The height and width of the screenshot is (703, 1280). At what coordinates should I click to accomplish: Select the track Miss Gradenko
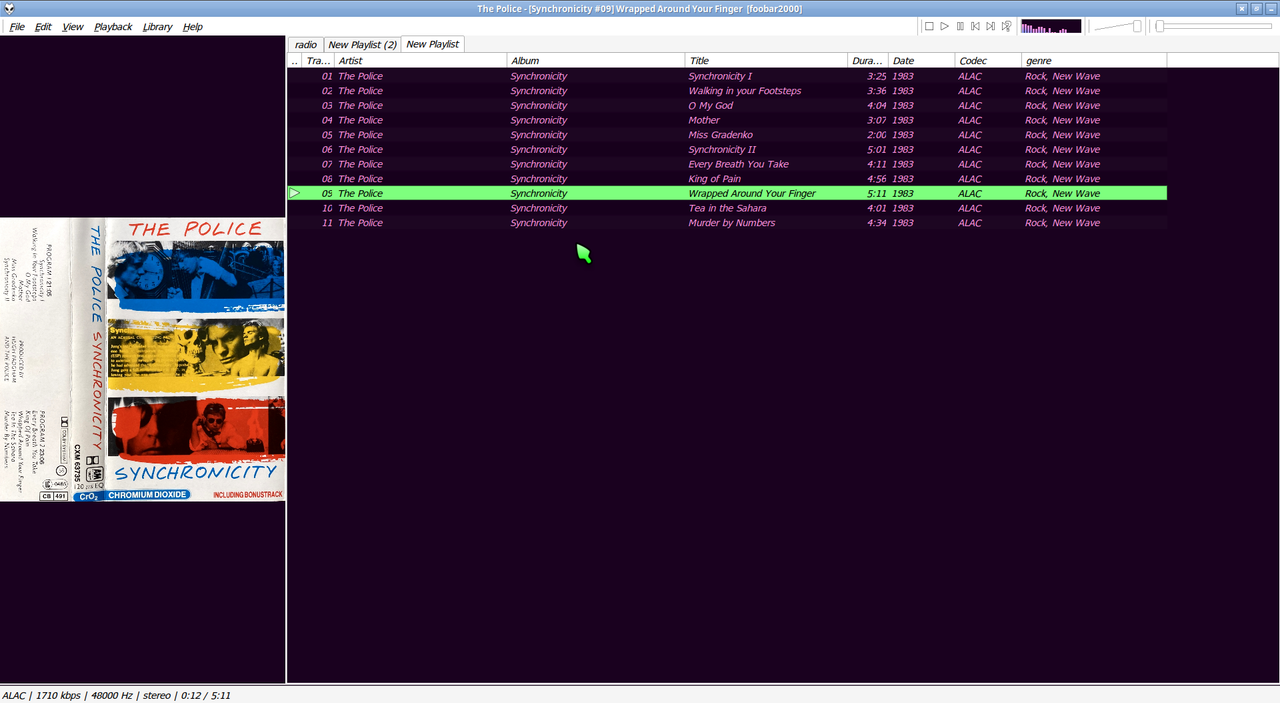(727, 135)
